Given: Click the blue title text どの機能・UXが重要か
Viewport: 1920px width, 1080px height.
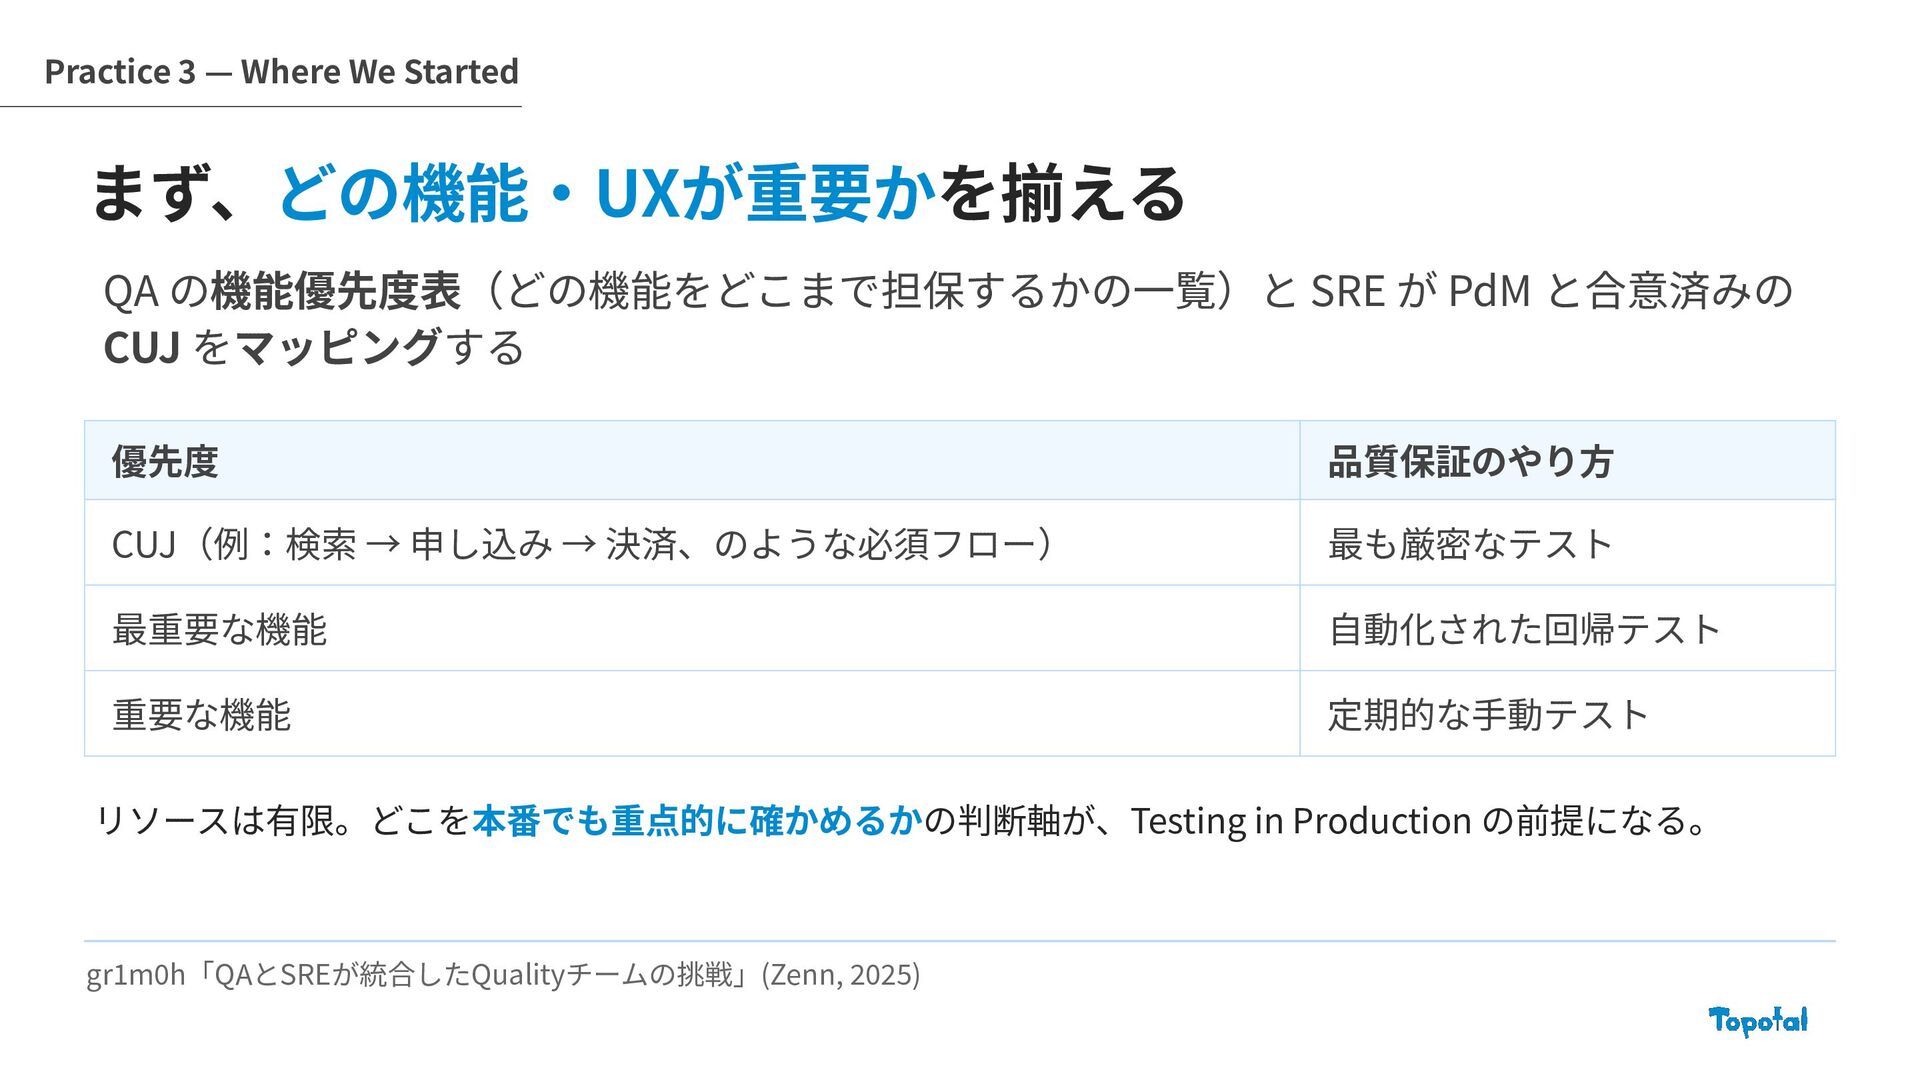Looking at the screenshot, I should pyautogui.click(x=607, y=193).
